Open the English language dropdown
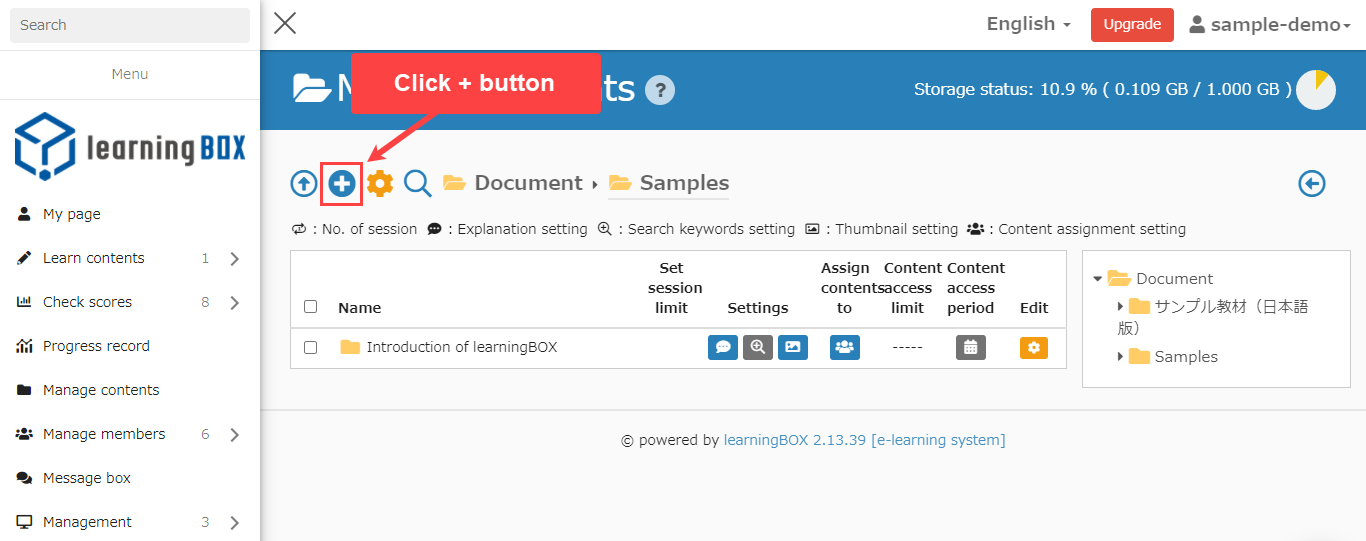The height and width of the screenshot is (541, 1366). pos(1028,24)
